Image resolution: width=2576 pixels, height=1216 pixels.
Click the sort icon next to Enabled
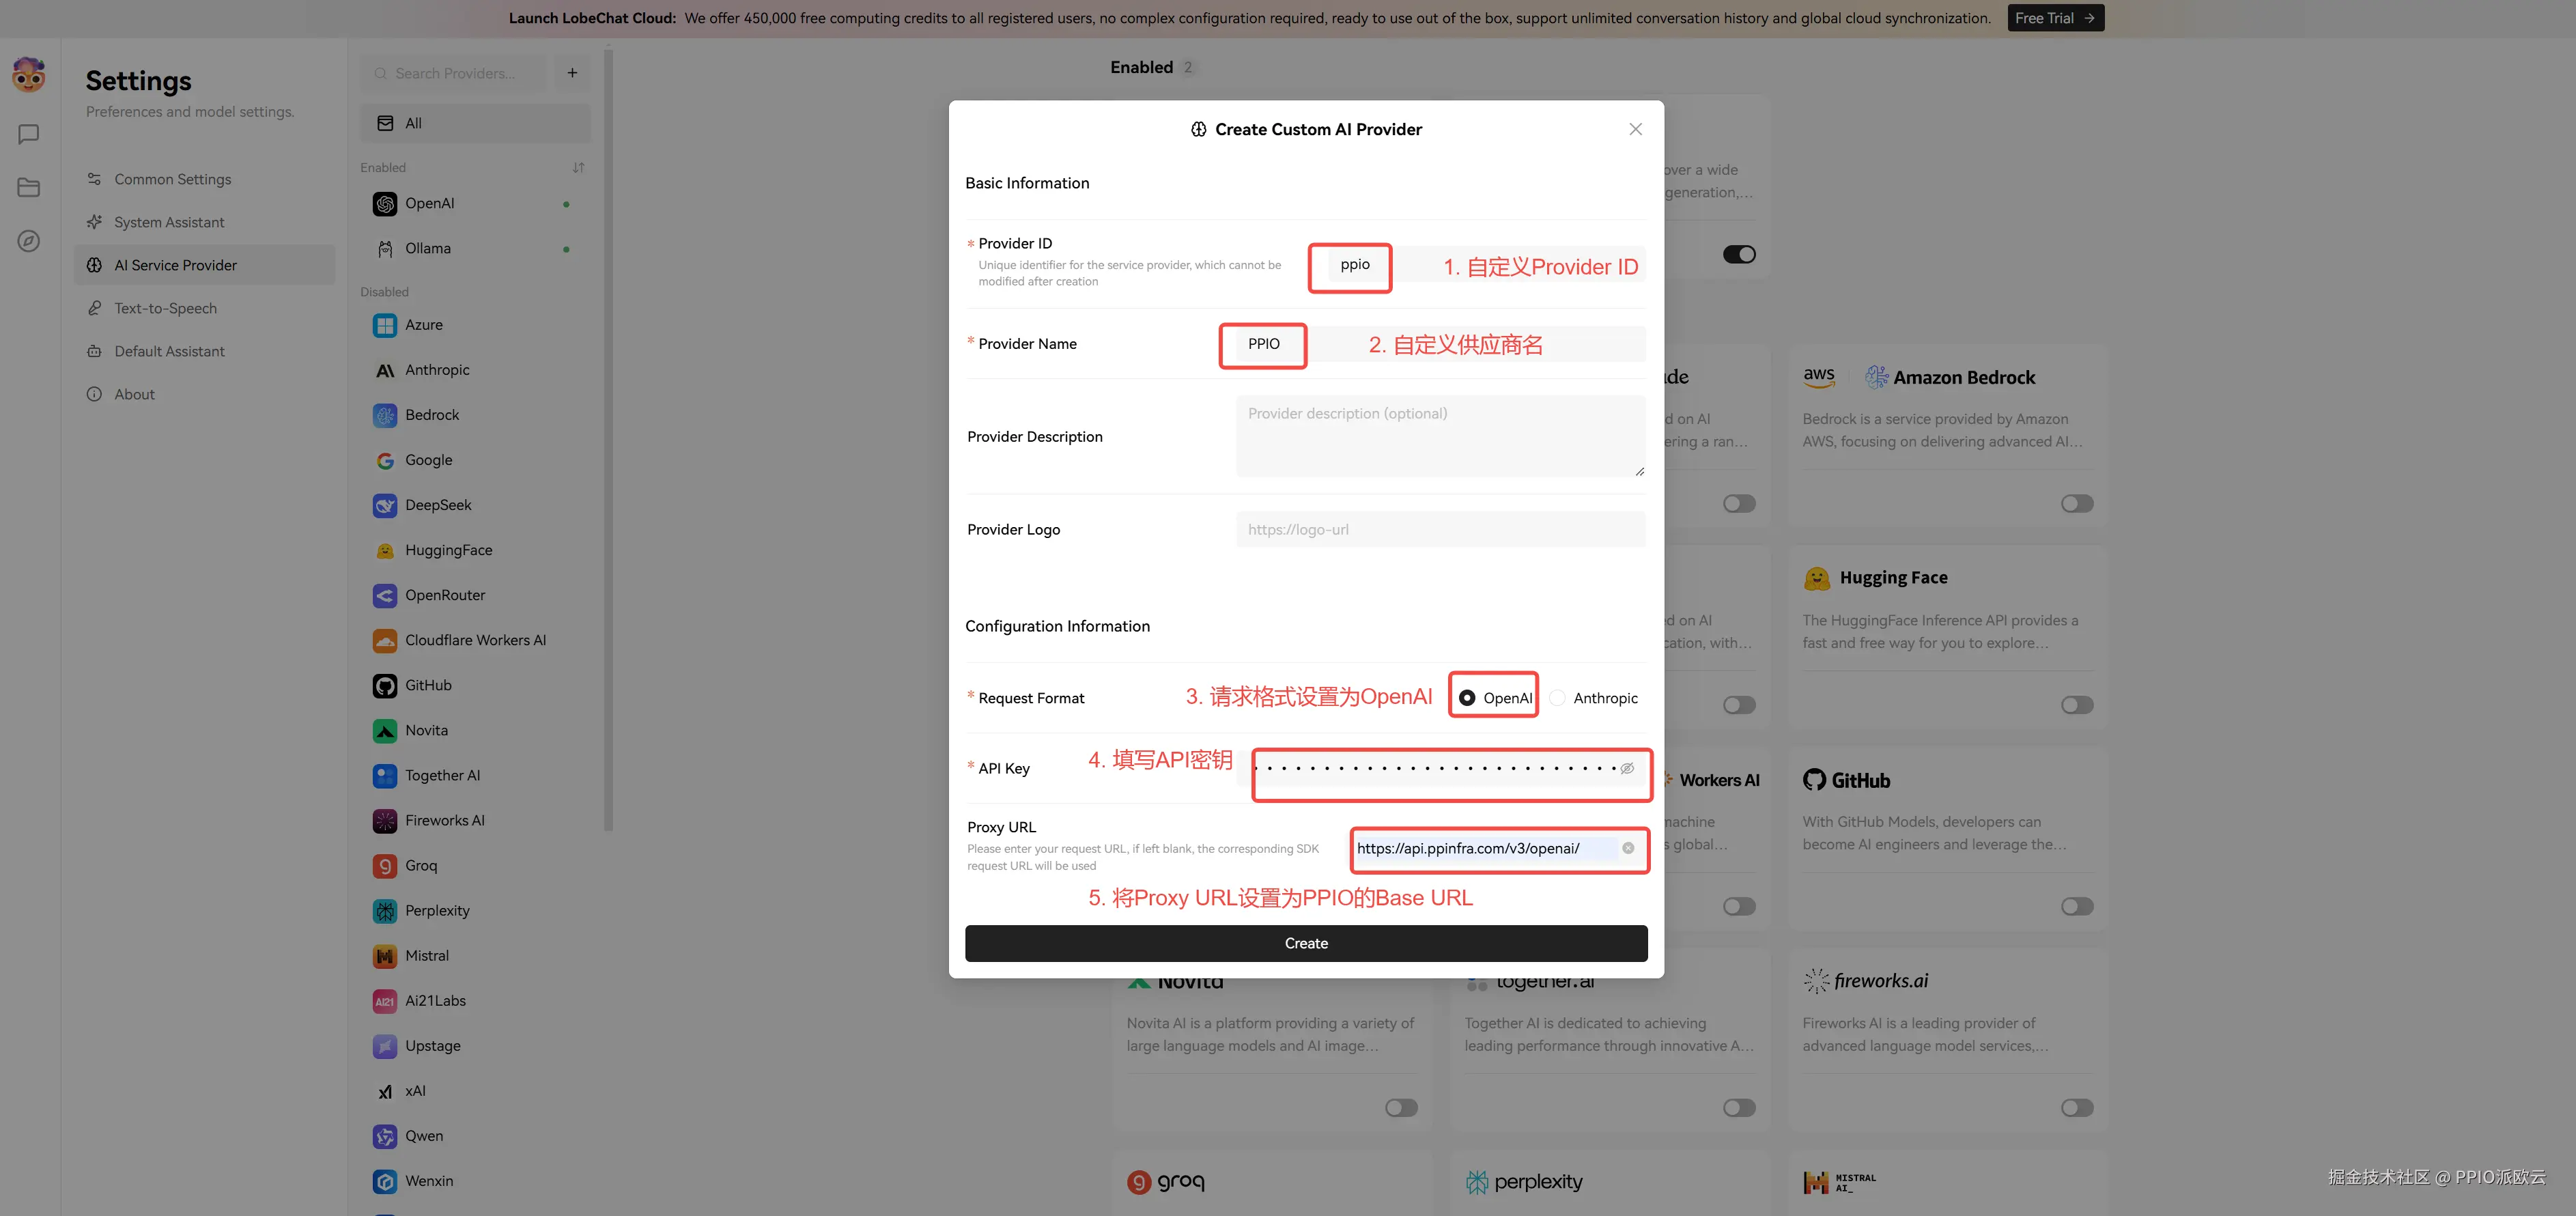tap(578, 168)
